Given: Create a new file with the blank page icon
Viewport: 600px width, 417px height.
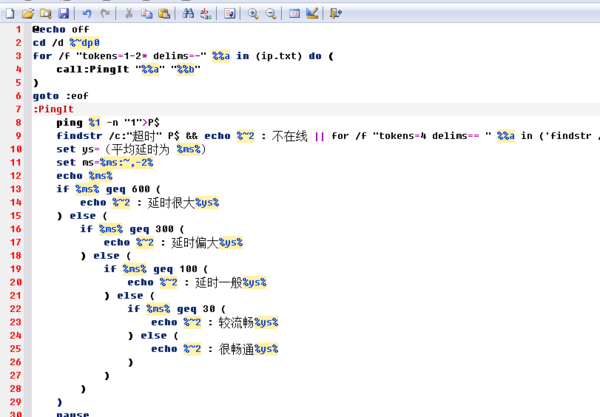Looking at the screenshot, I should [x=9, y=14].
